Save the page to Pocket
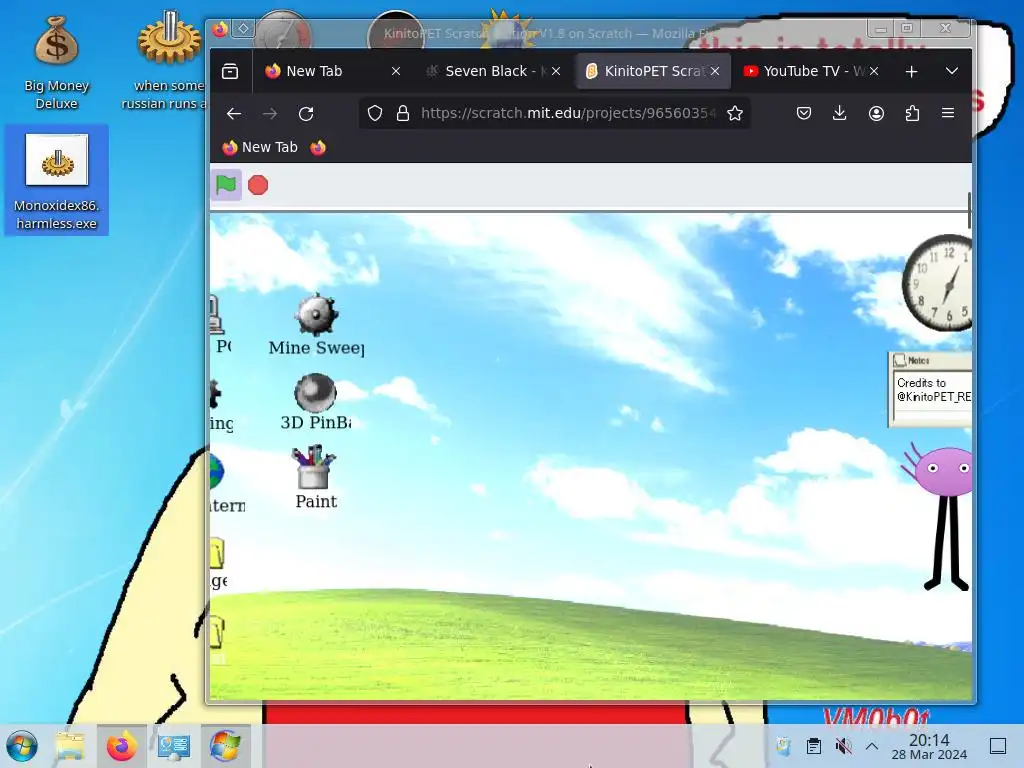Viewport: 1024px width, 768px height. click(x=804, y=114)
